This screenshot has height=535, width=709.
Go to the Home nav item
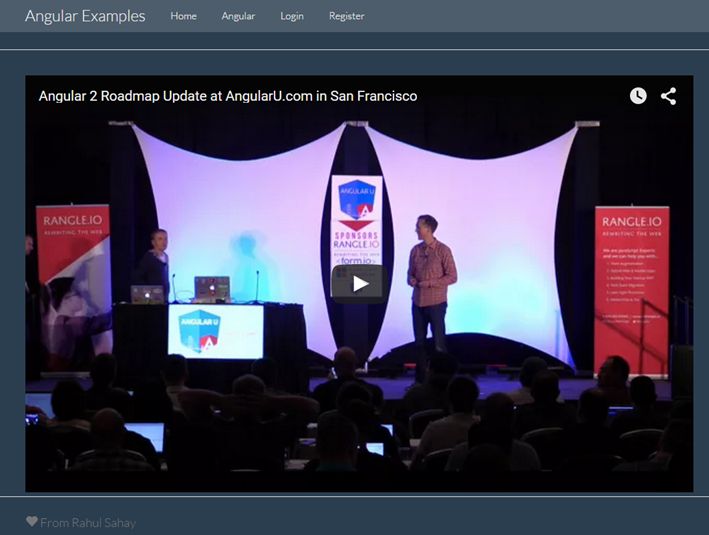point(183,16)
